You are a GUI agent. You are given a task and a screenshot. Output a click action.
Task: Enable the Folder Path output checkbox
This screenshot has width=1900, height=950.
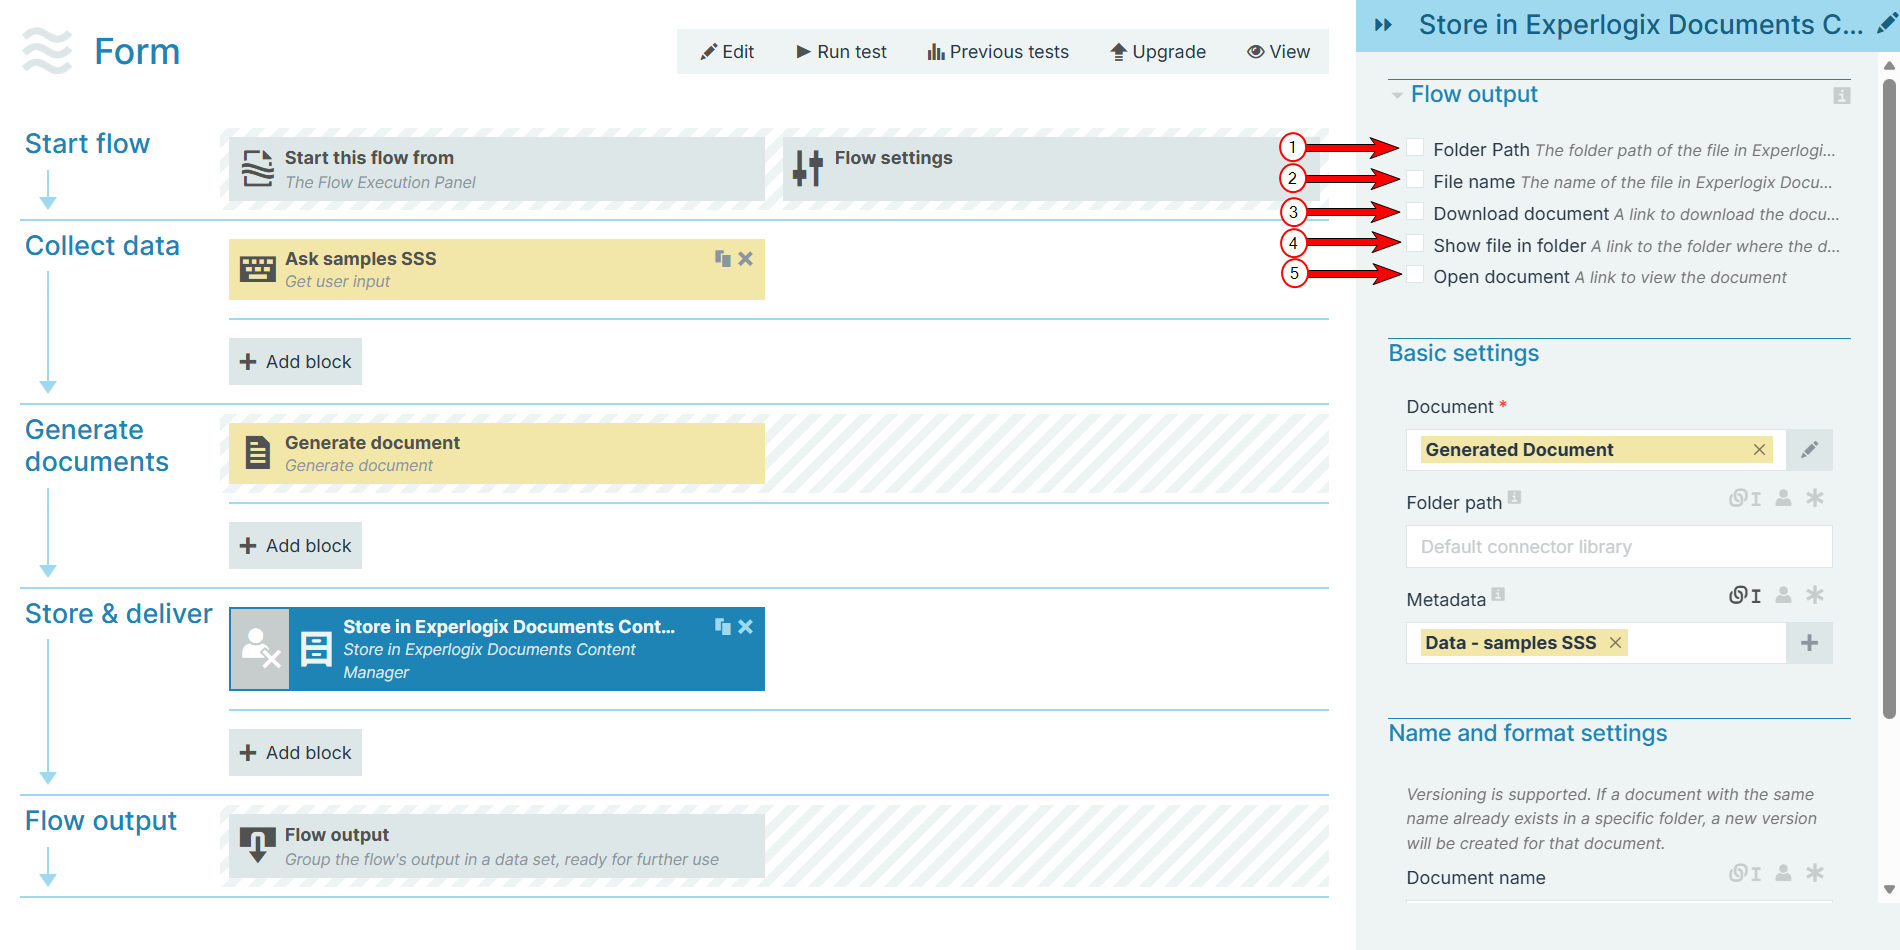pos(1415,148)
